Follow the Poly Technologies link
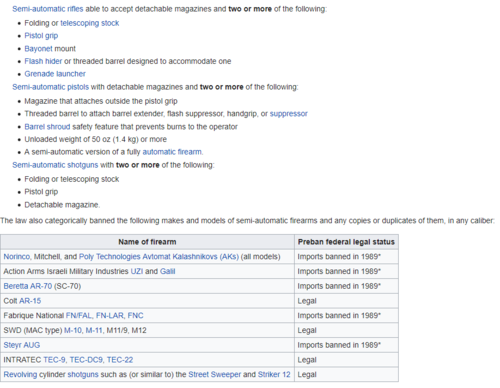This screenshot has height=388, width=500. point(110,257)
